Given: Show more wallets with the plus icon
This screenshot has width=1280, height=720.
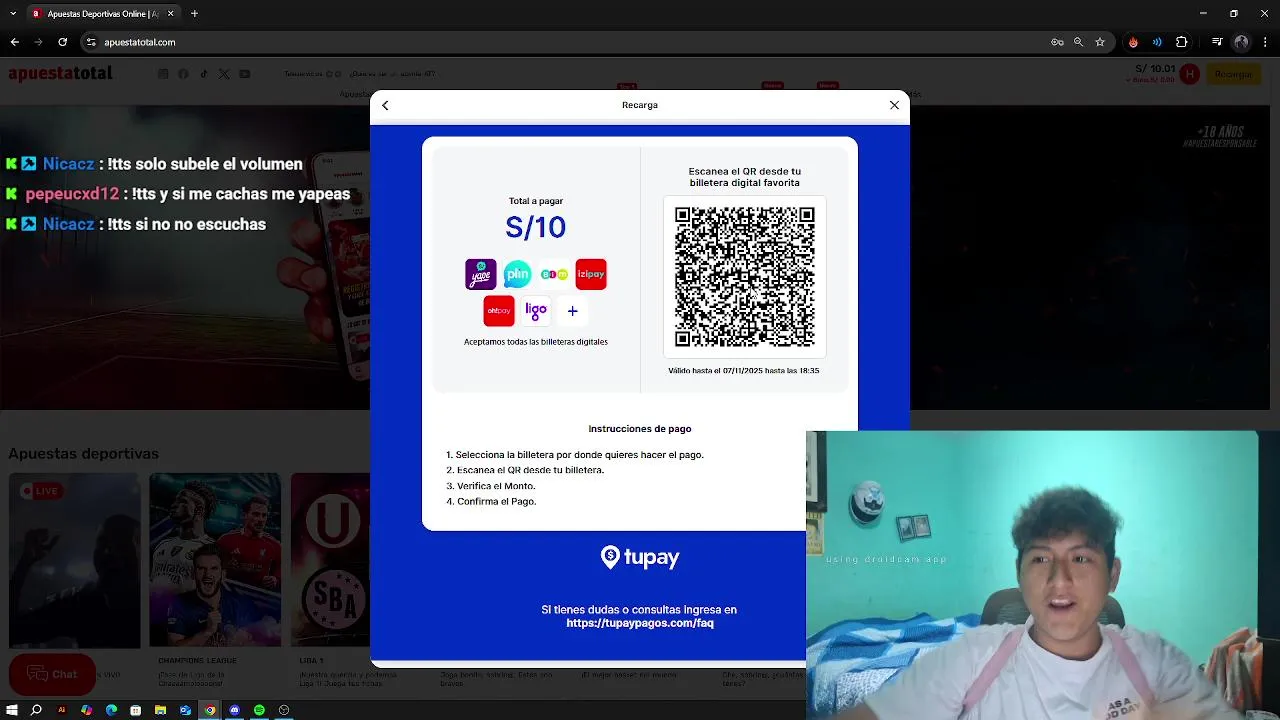Looking at the screenshot, I should [573, 311].
